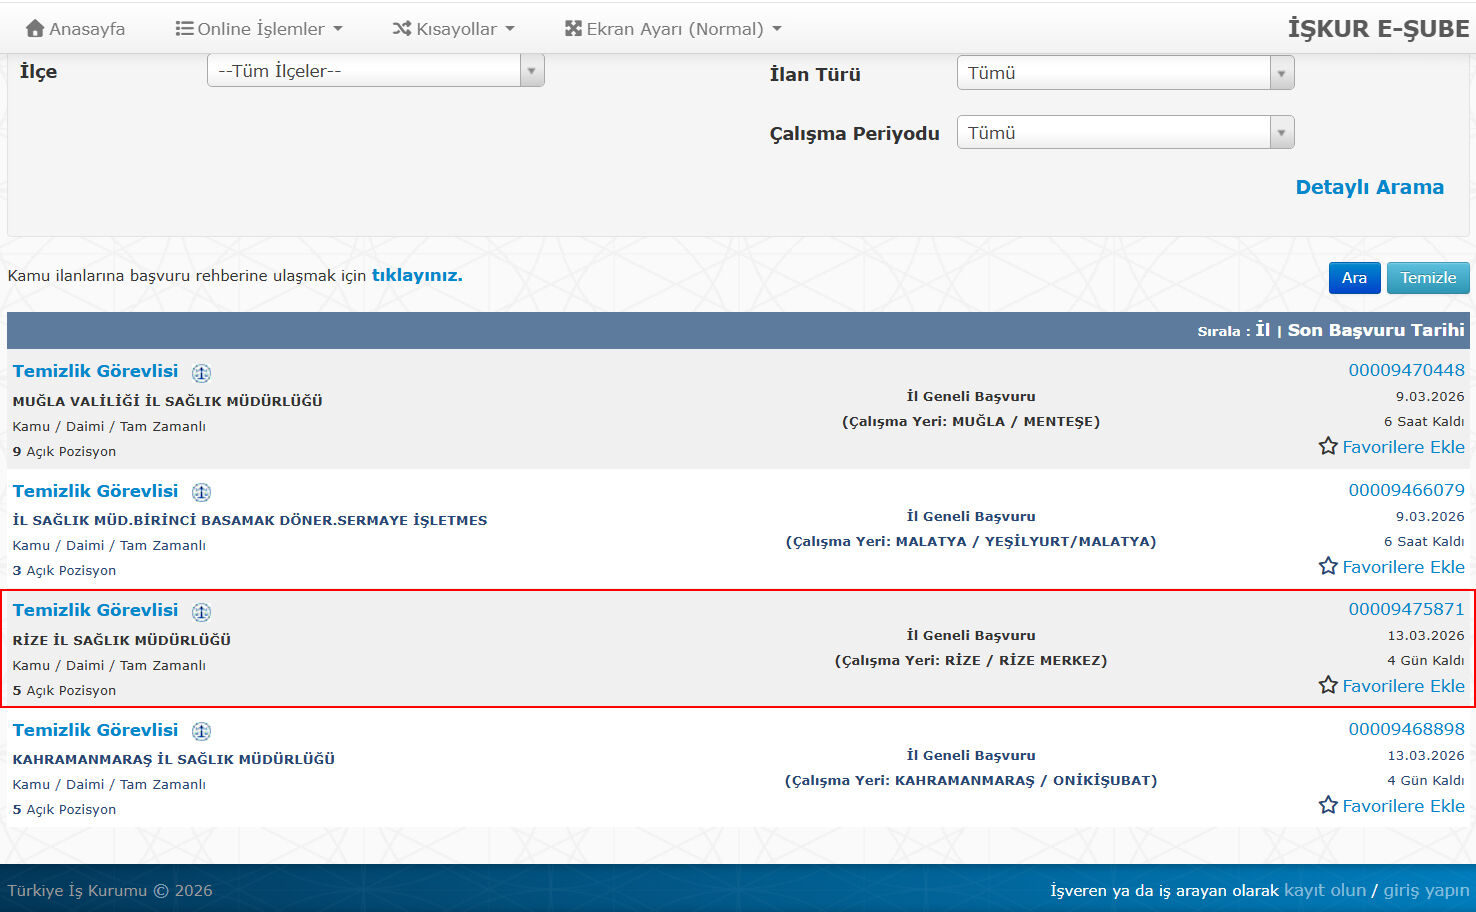Open the Çalışma Periyodu dropdown
The image size is (1476, 912).
click(1125, 133)
